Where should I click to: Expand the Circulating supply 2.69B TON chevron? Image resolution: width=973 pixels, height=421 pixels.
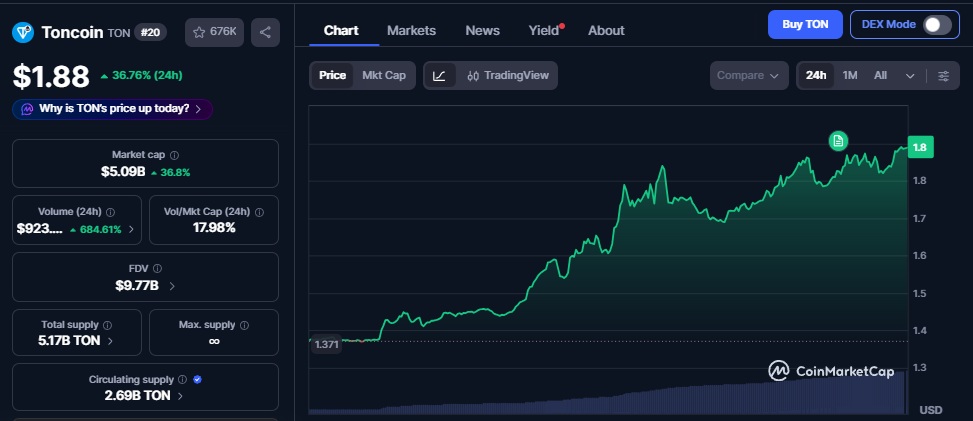pos(180,396)
